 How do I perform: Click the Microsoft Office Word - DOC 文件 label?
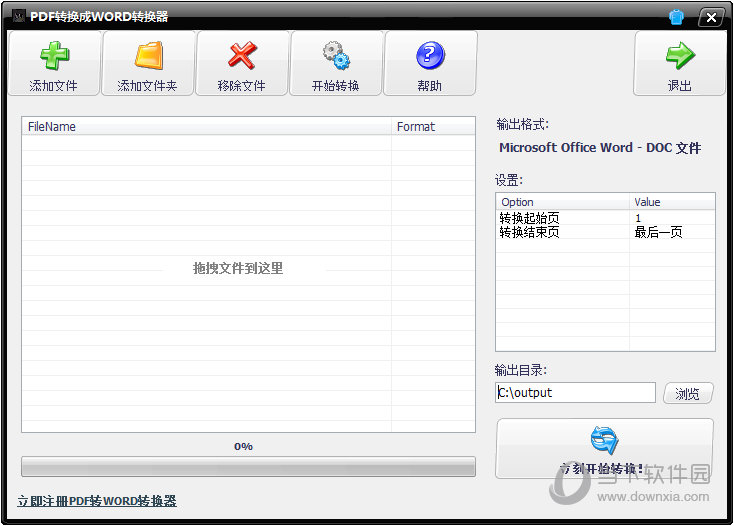[x=600, y=148]
